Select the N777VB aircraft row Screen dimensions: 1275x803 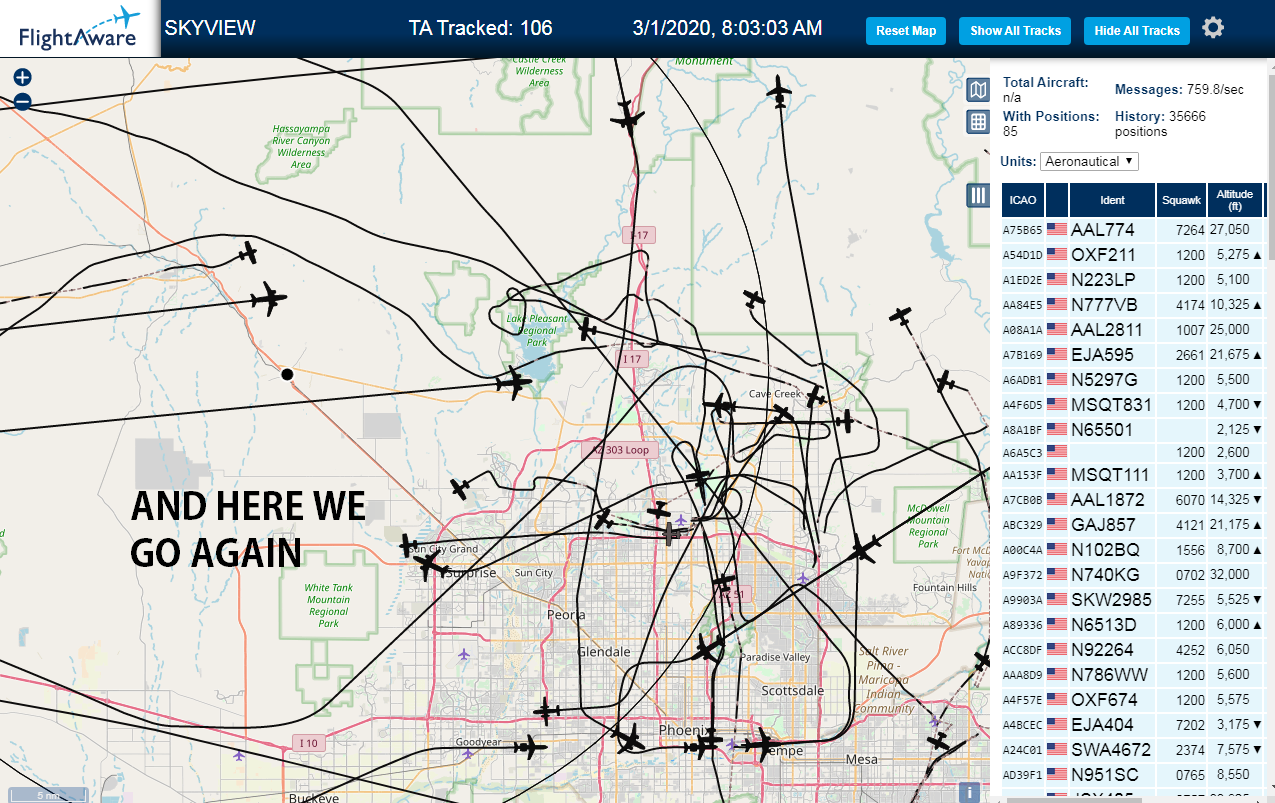[x=1132, y=305]
